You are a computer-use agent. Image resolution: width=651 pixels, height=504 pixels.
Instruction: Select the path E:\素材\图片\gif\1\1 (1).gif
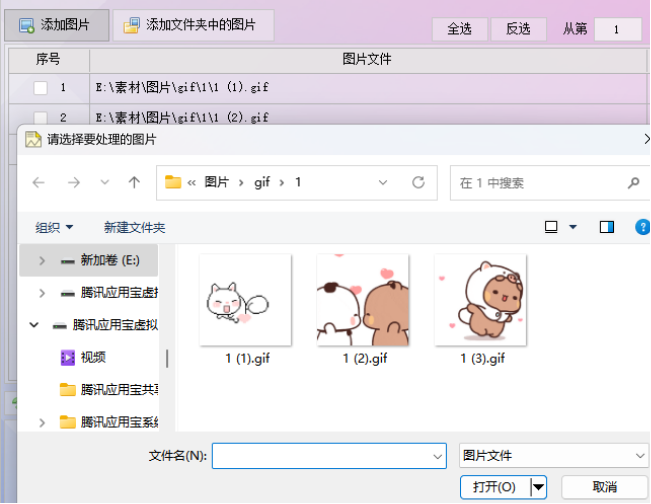[182, 87]
